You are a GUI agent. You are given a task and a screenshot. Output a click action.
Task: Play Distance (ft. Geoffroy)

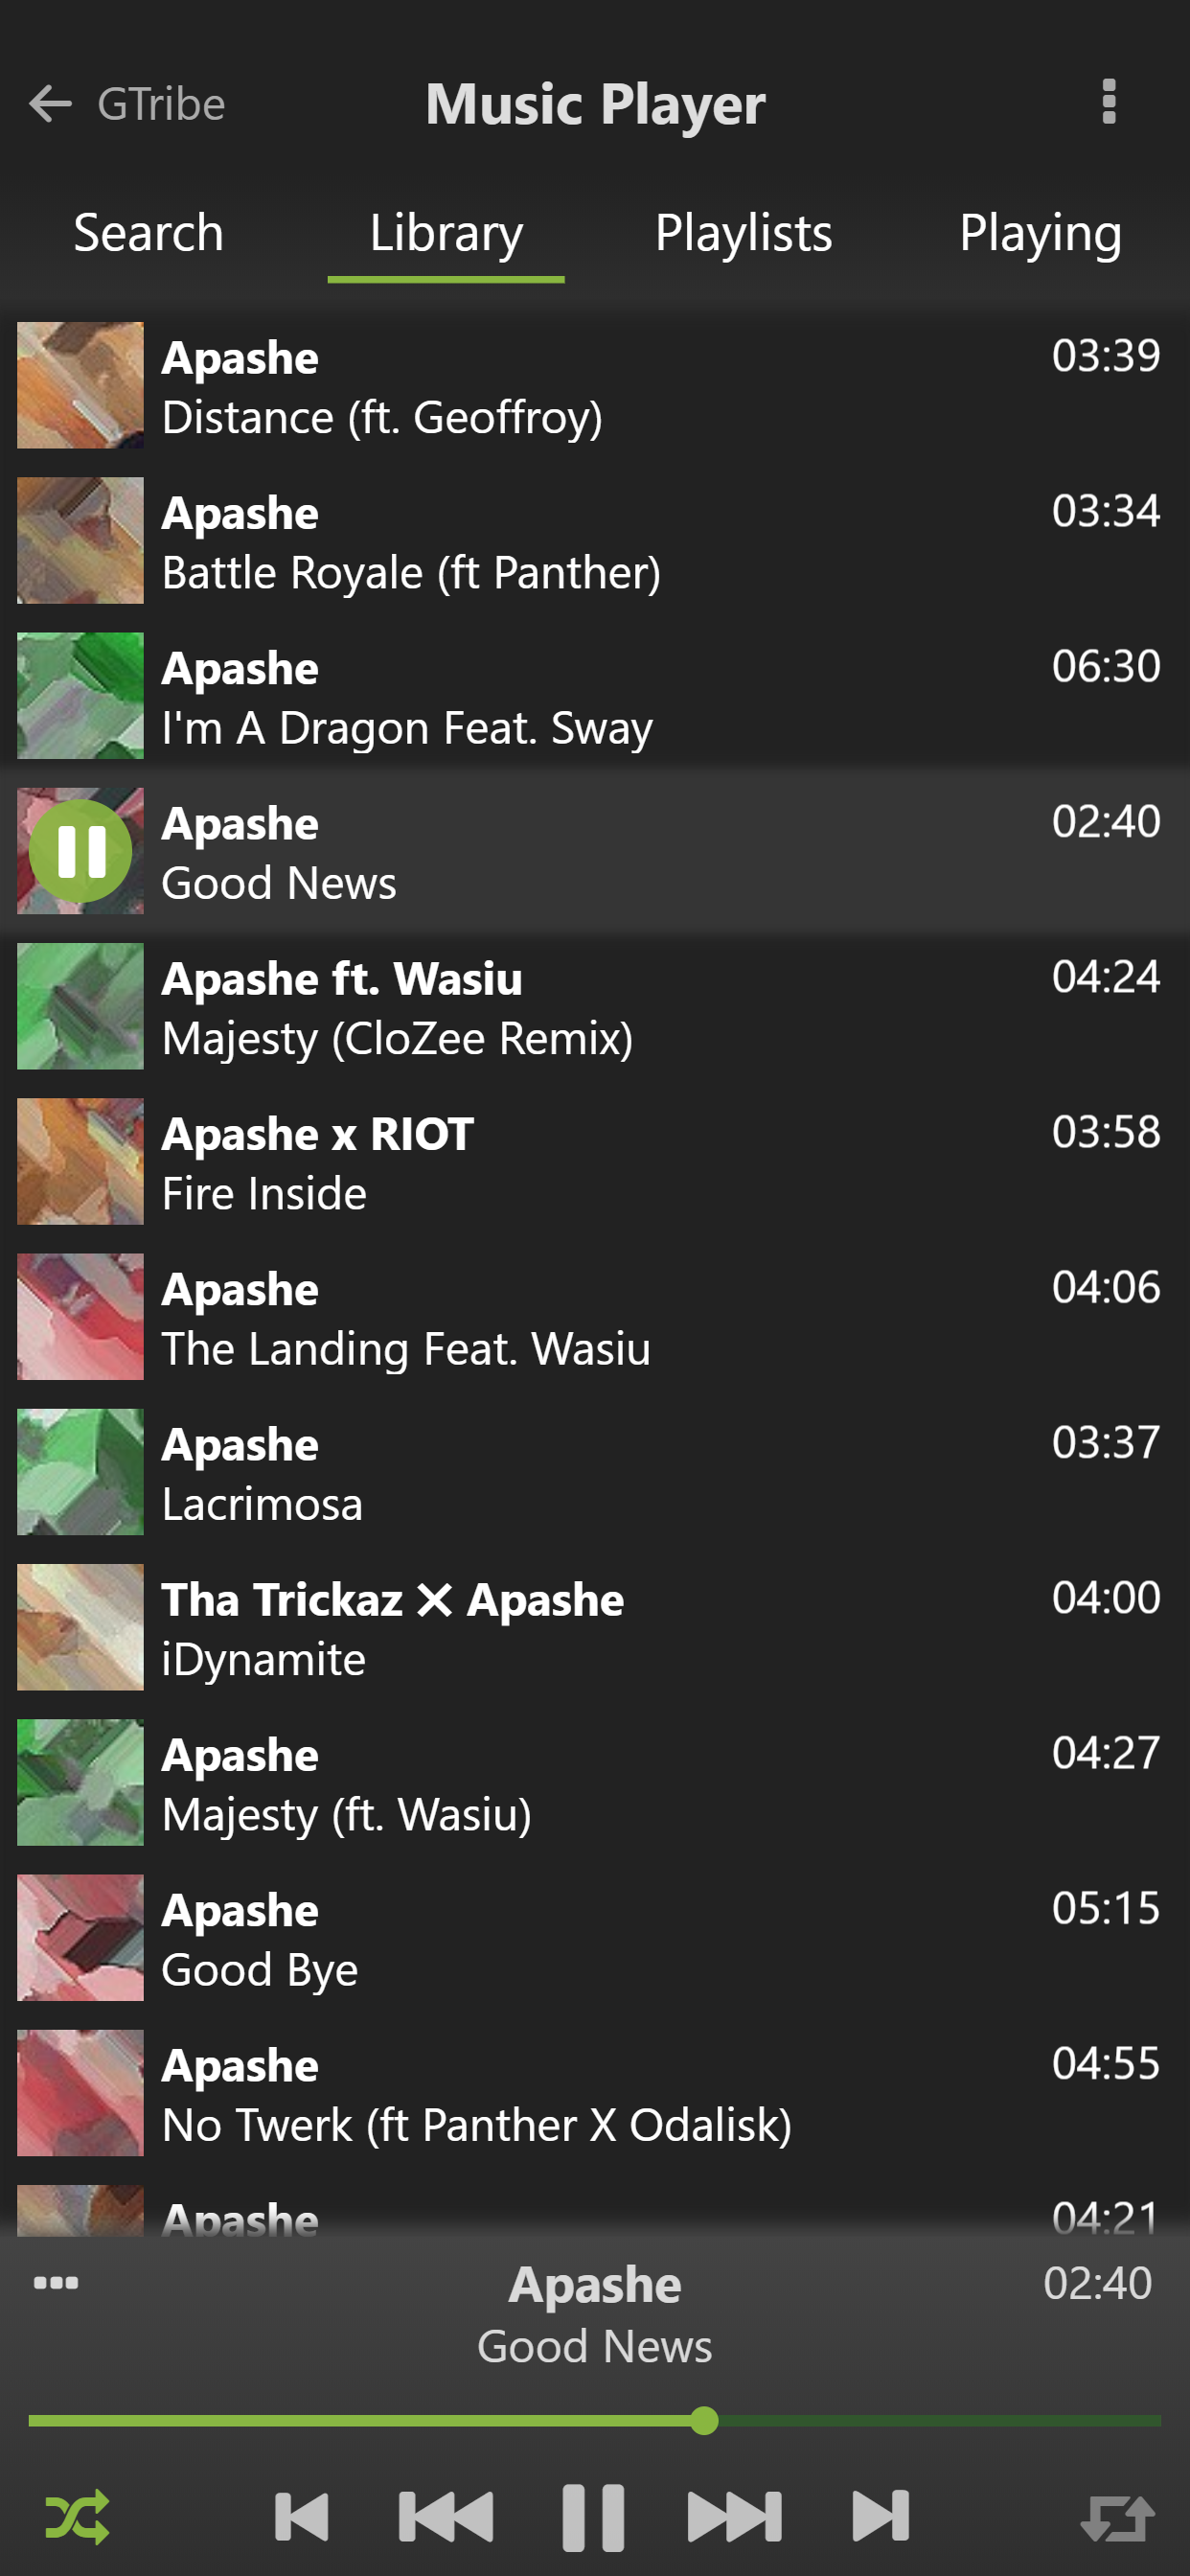pos(595,385)
